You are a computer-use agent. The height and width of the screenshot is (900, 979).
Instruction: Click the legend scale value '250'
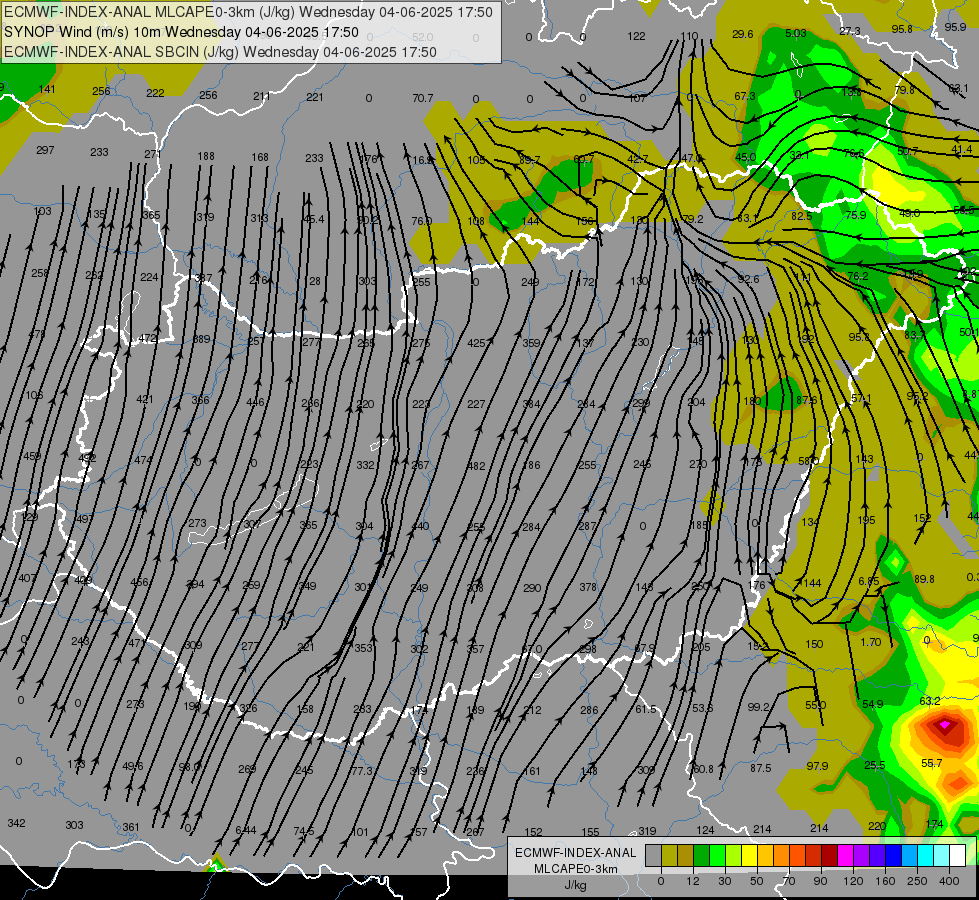point(917,881)
